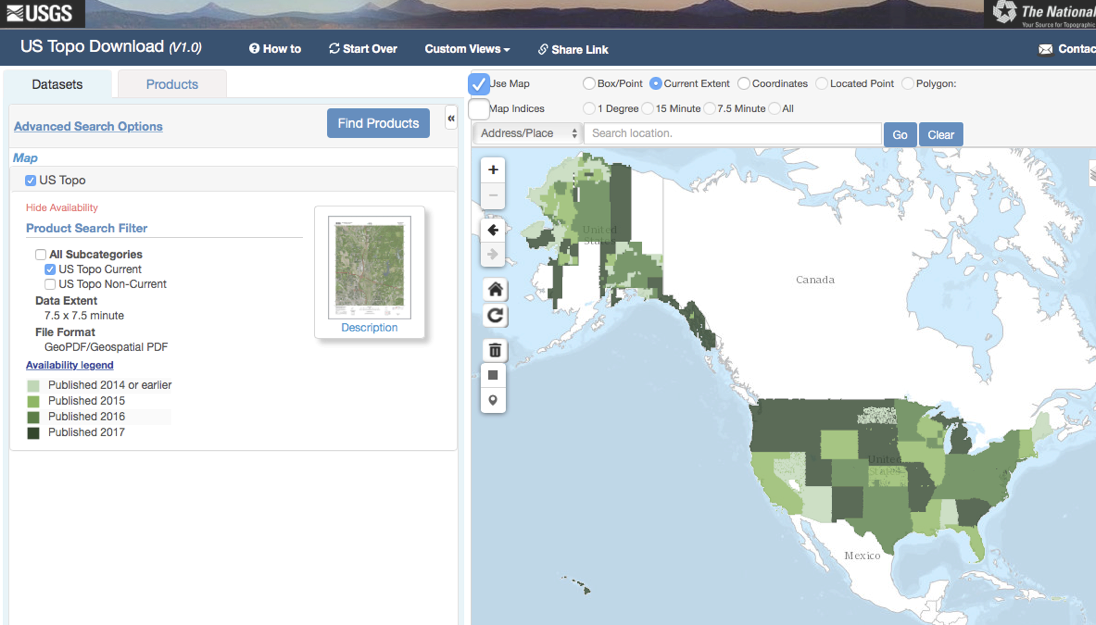Viewport: 1096px width, 625px height.
Task: Zoom out on the map
Action: point(493,195)
